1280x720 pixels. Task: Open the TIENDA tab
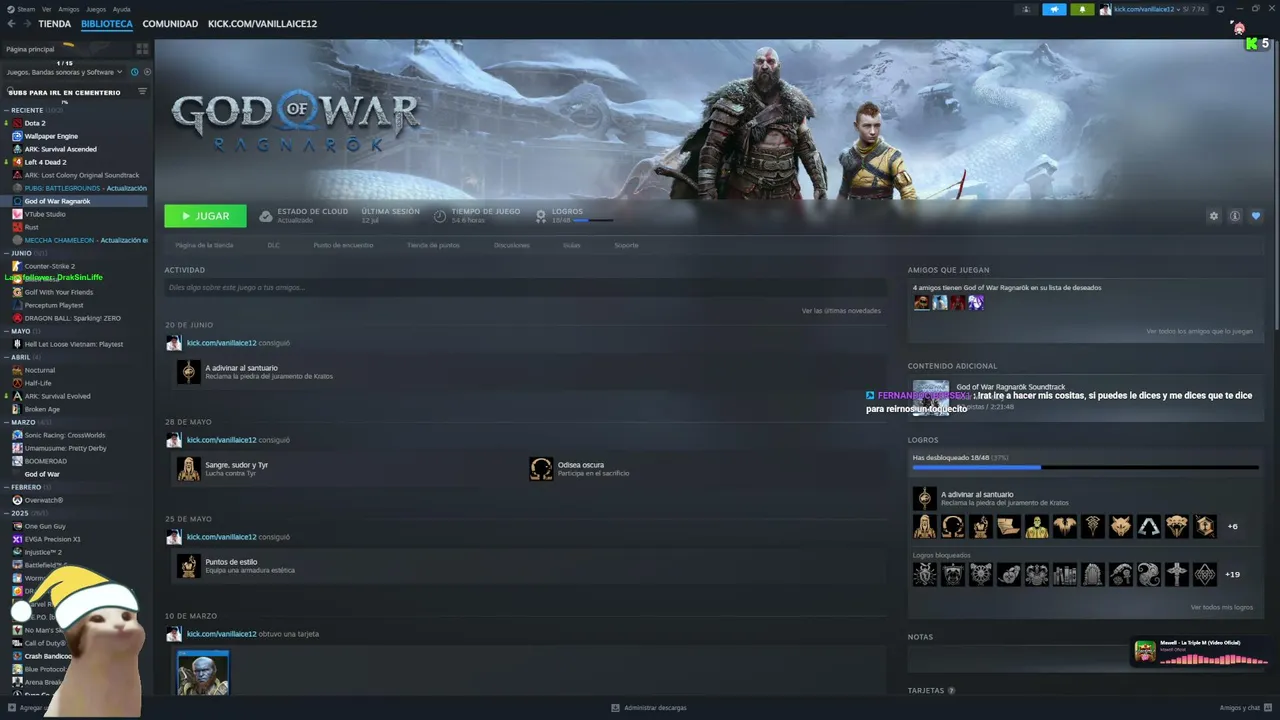(x=55, y=24)
